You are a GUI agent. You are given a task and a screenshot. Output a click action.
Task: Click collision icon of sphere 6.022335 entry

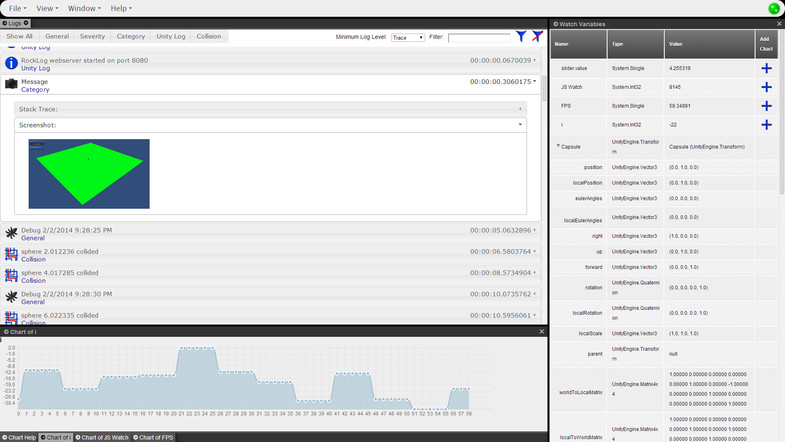[11, 317]
